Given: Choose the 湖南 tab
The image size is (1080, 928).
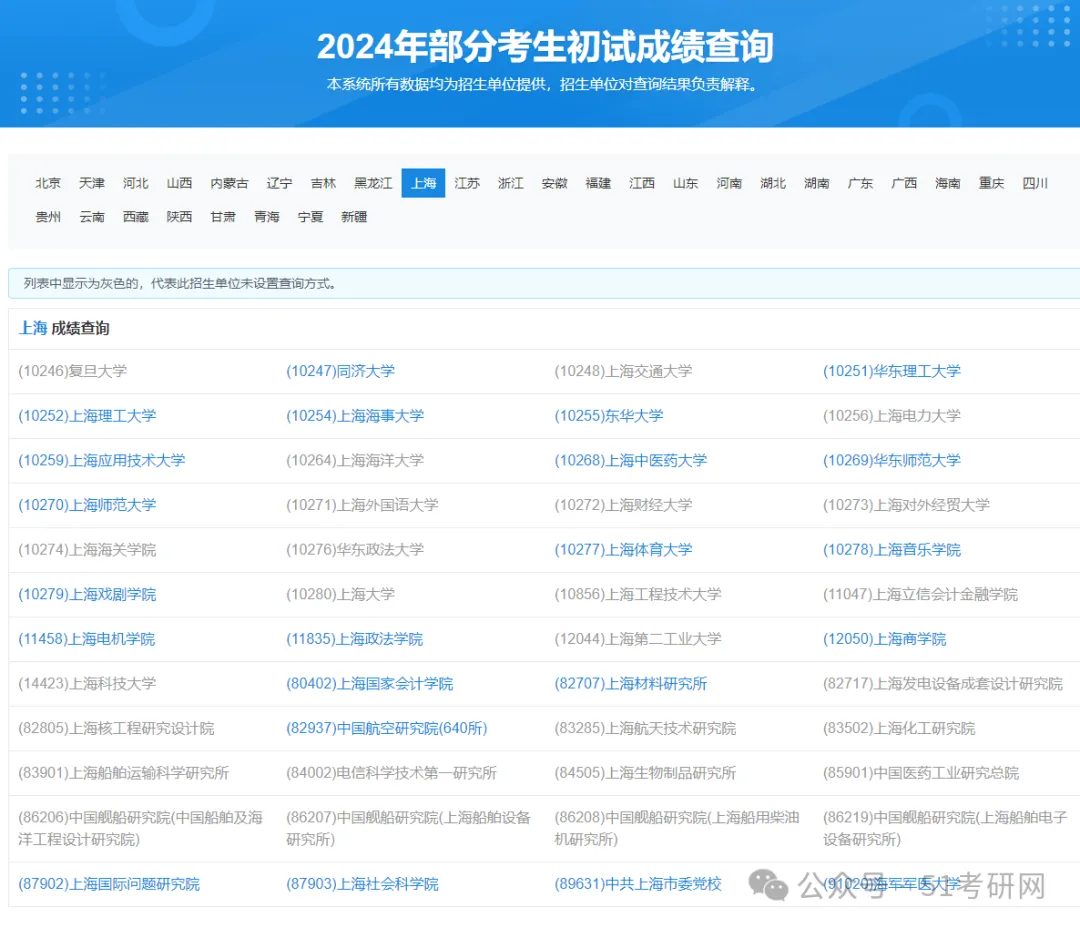Looking at the screenshot, I should click(817, 183).
